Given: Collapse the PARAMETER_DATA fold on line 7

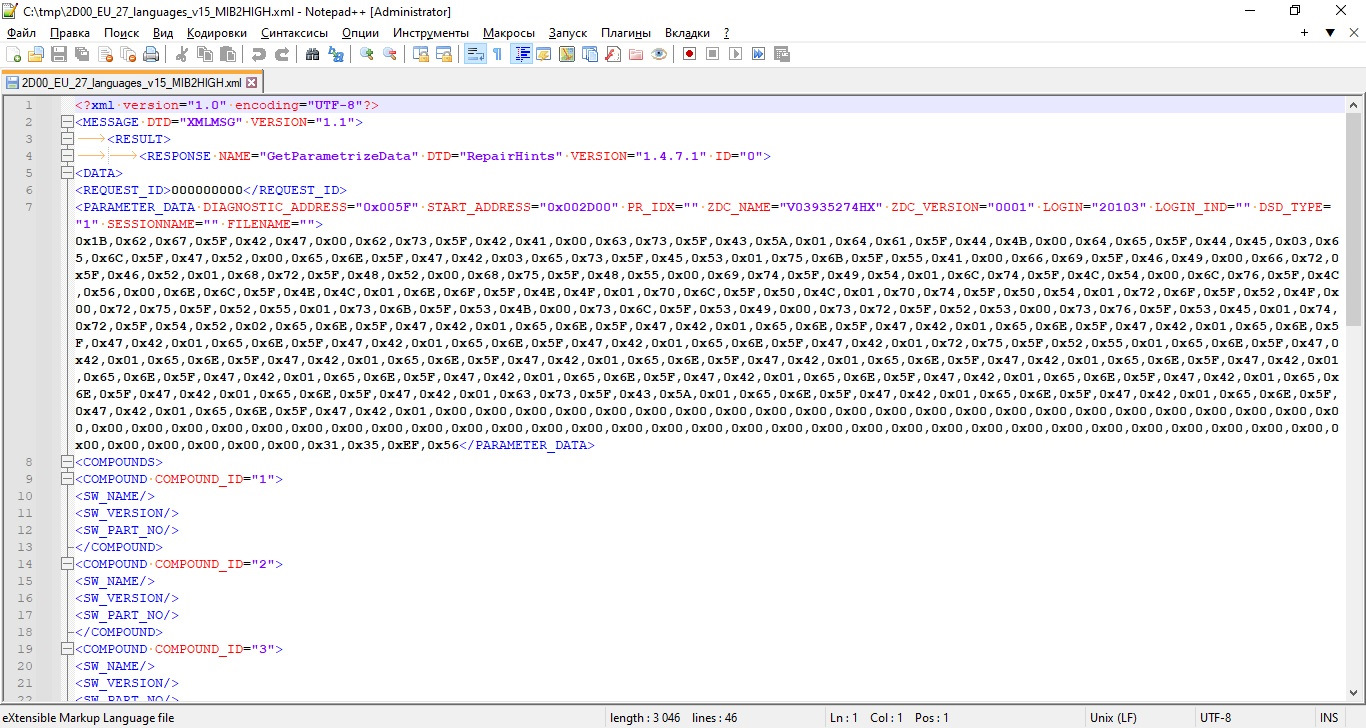Looking at the screenshot, I should [x=67, y=207].
